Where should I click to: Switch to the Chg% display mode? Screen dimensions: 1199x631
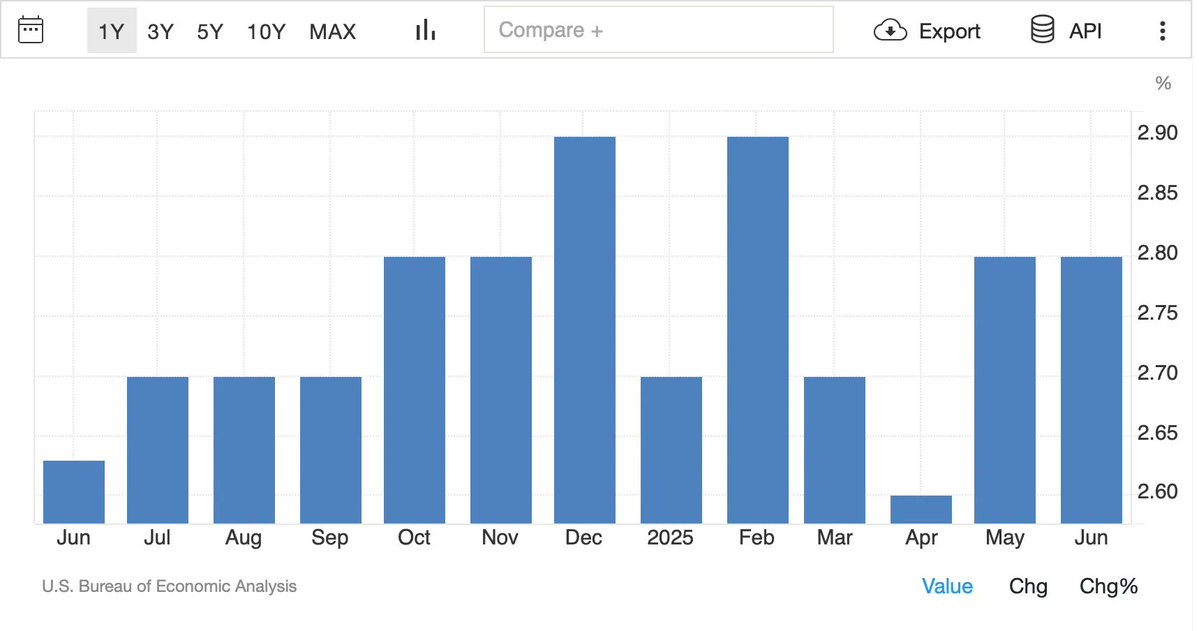tap(1109, 587)
